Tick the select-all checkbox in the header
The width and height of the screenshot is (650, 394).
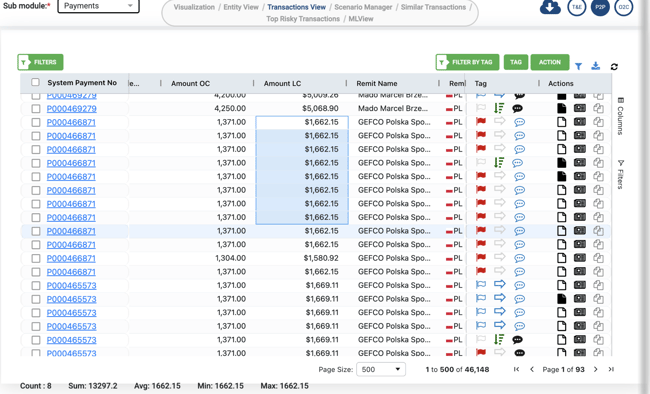(x=35, y=82)
